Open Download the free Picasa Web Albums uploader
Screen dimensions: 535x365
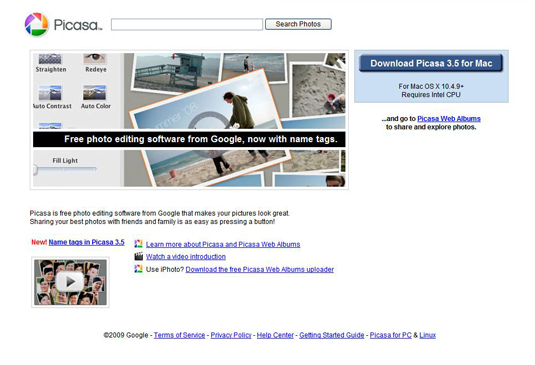pos(260,269)
